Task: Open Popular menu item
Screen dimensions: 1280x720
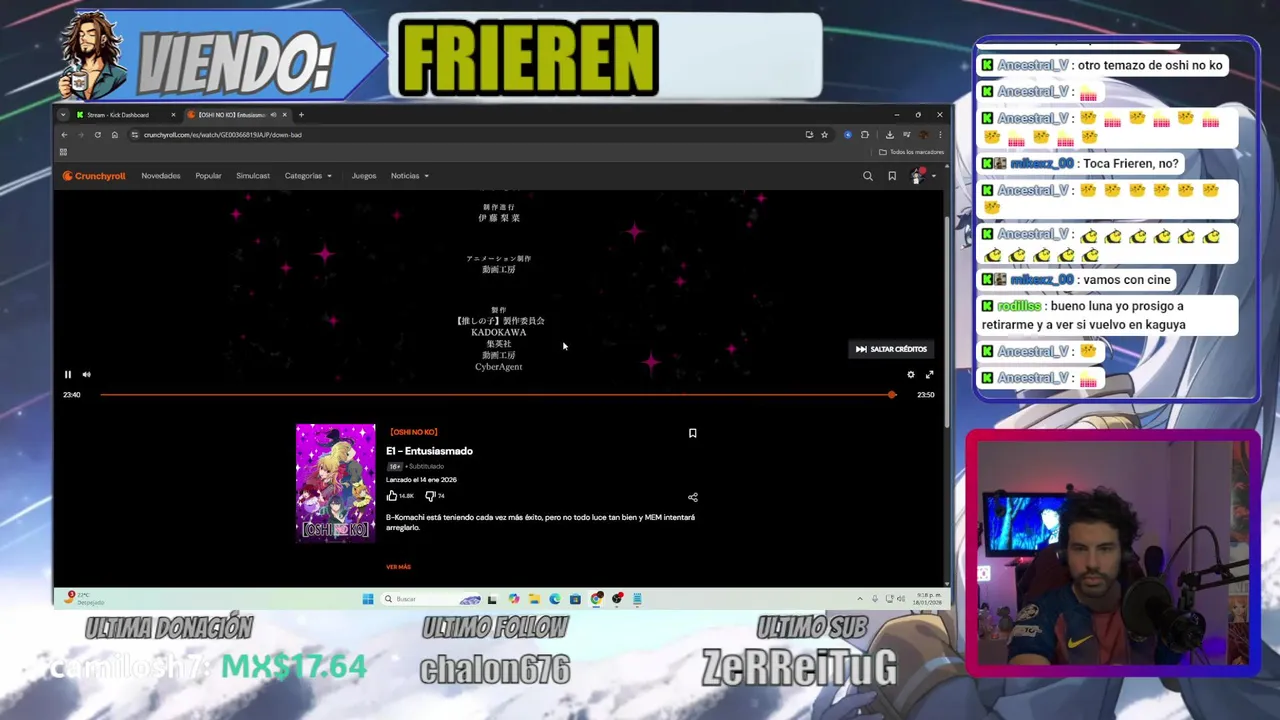Action: pyautogui.click(x=208, y=176)
